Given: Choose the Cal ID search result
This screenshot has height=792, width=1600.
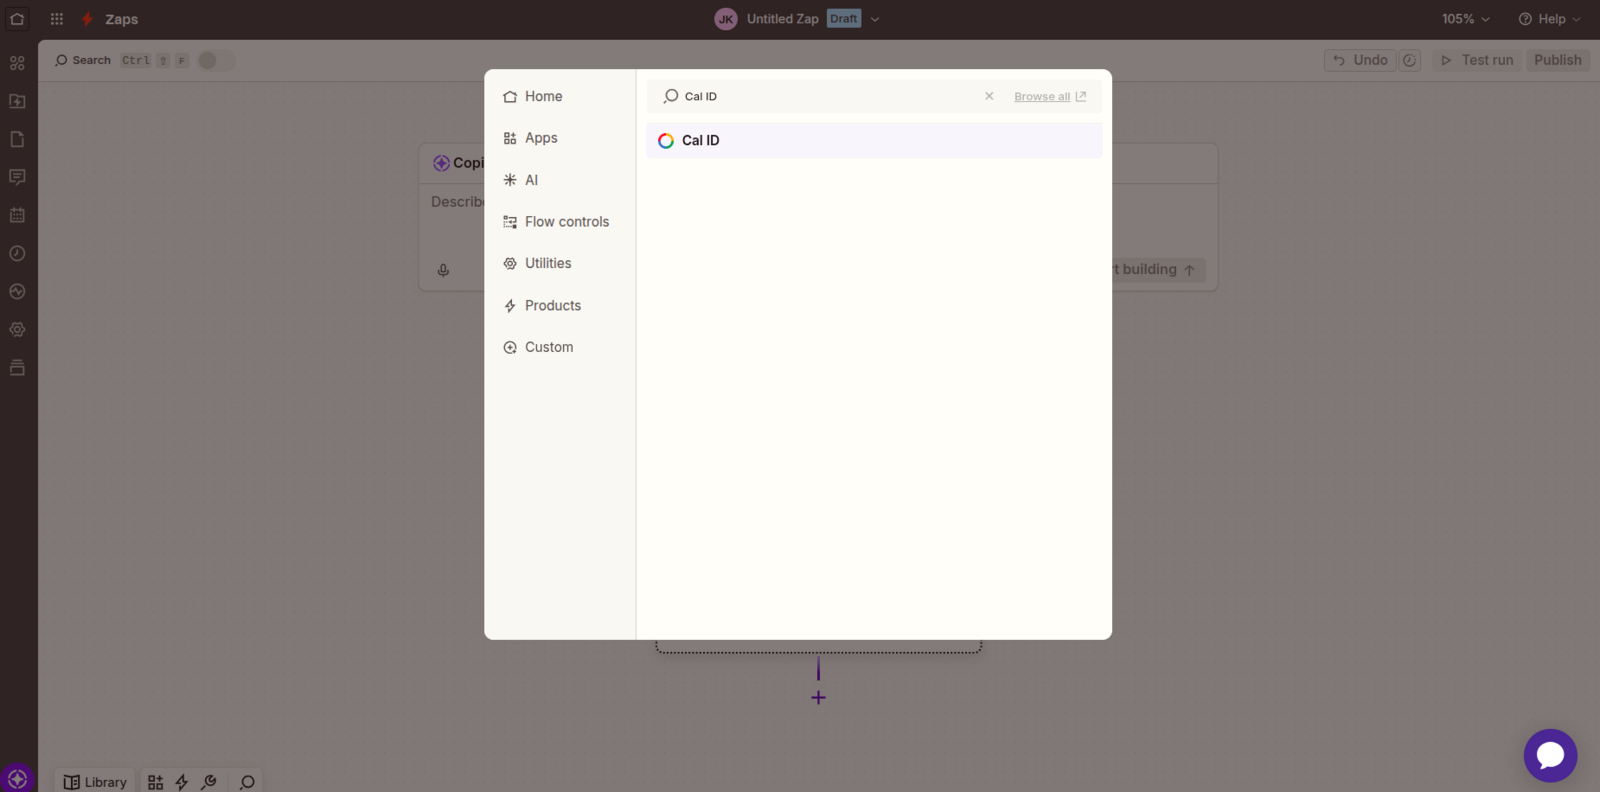Looking at the screenshot, I should [x=874, y=140].
